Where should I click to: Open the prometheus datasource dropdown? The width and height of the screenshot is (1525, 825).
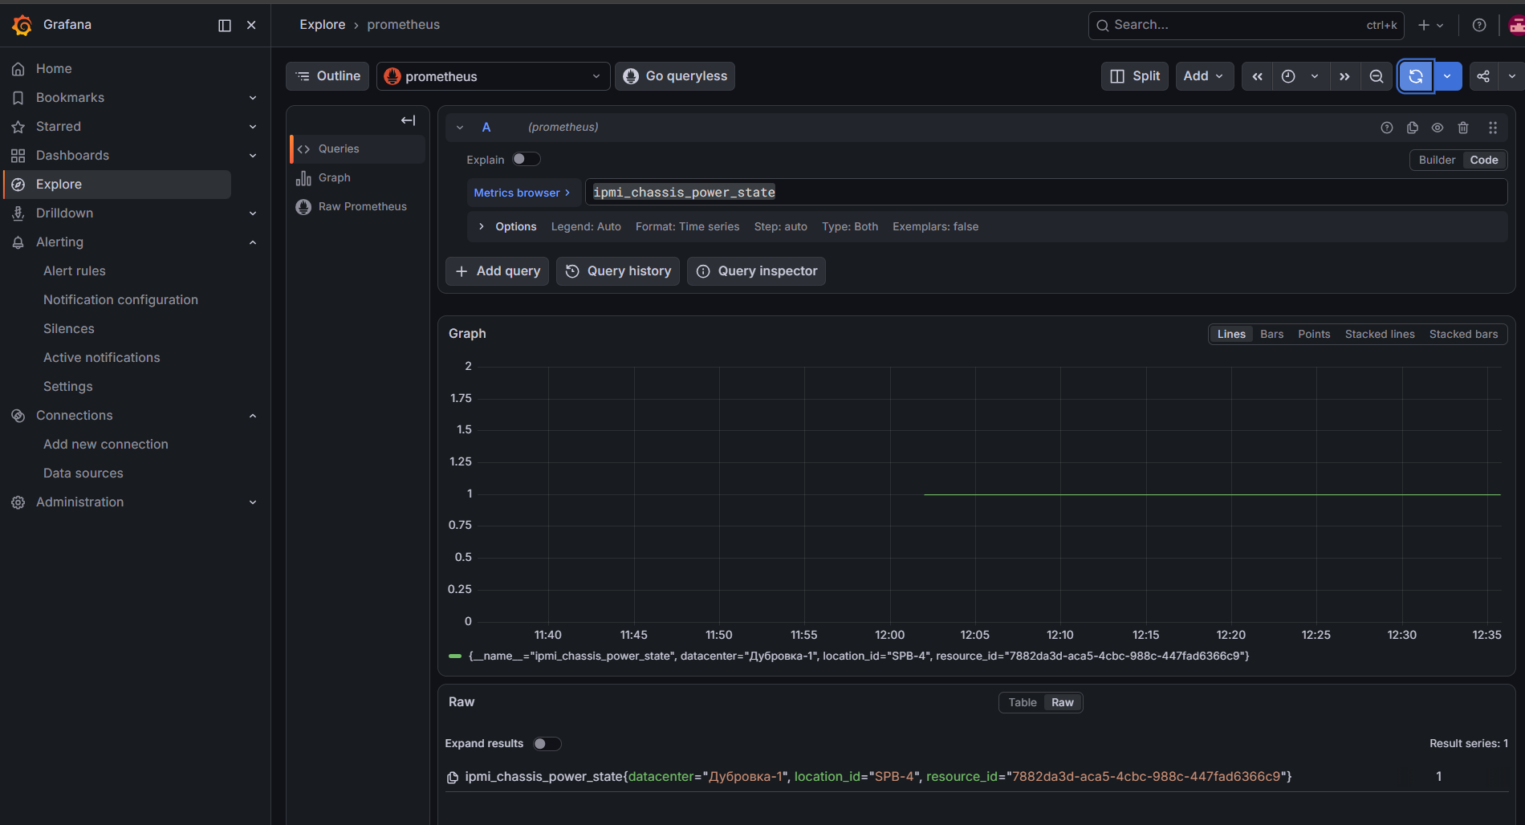click(x=493, y=76)
